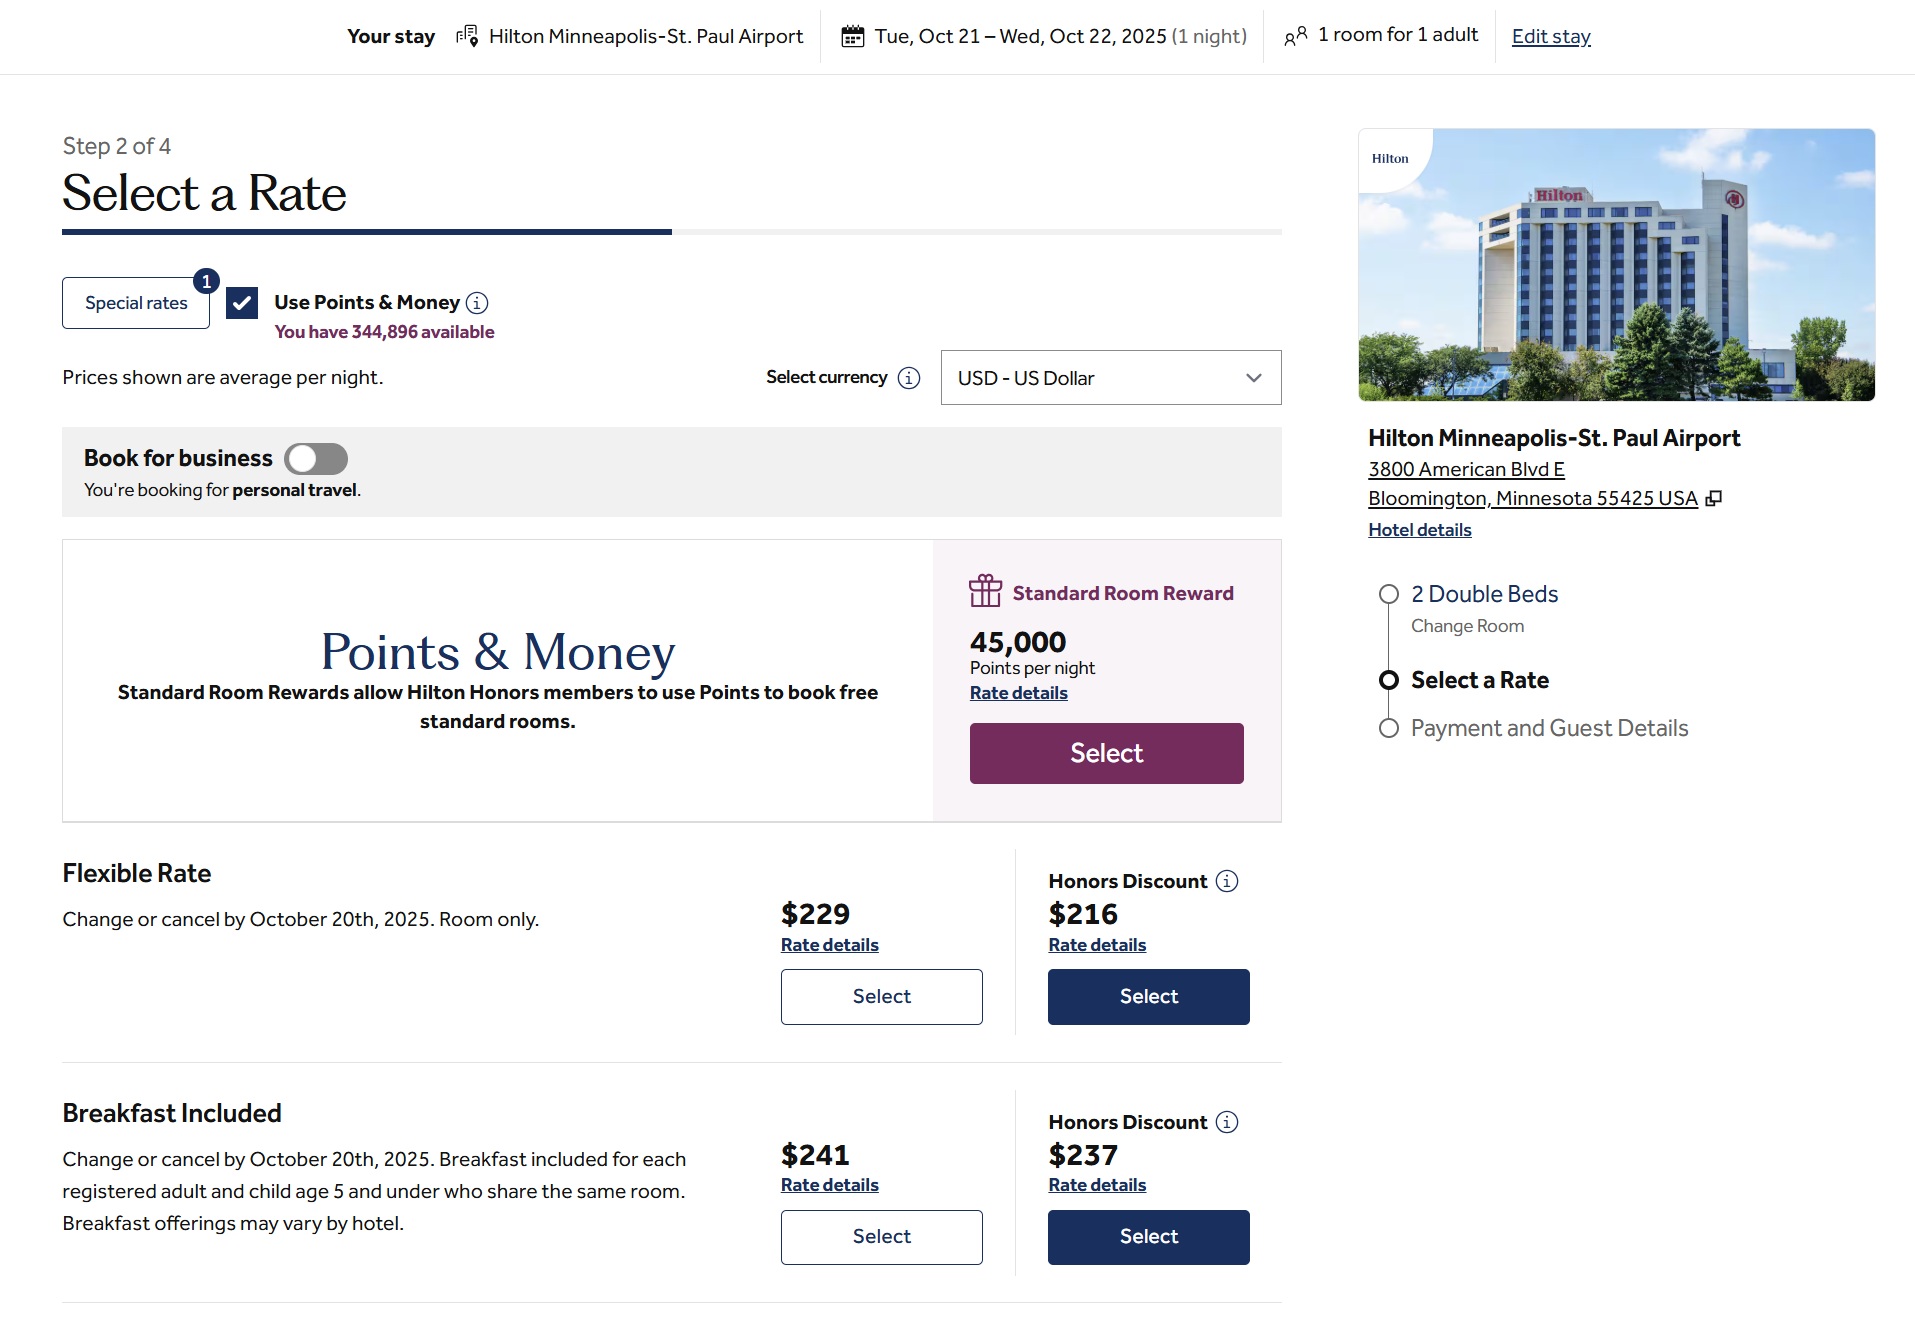Click the hotel building icon in the stay bar
The image size is (1915, 1324).
(467, 36)
